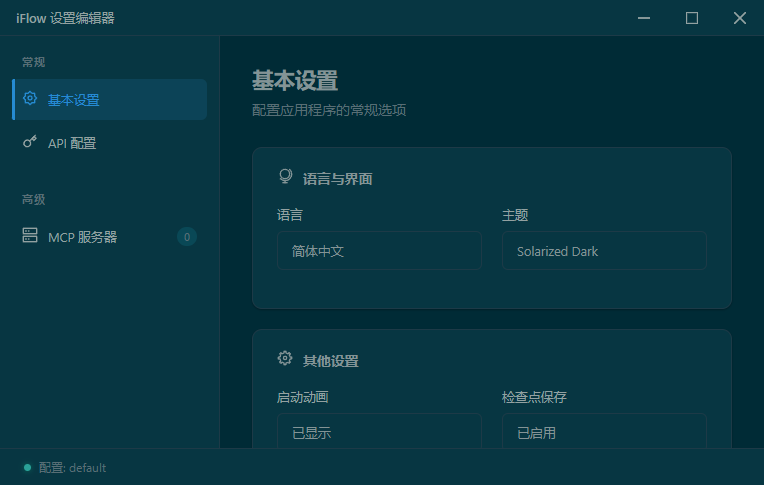
Task: Click the gear icon beside 基本设置 in sidebar
Action: click(x=30, y=99)
